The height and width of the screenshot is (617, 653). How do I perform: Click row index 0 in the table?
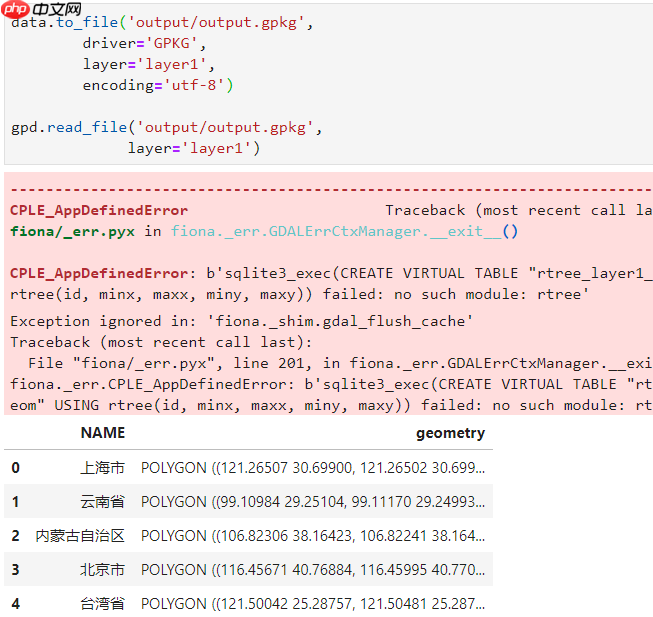15,468
